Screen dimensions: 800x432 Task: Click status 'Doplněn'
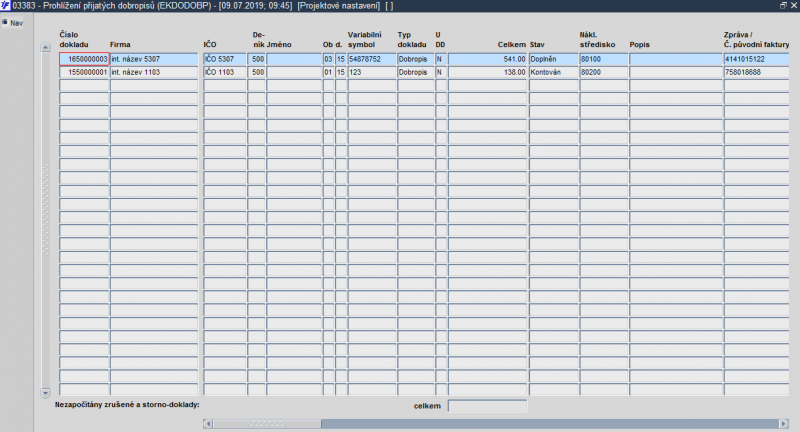tap(554, 59)
